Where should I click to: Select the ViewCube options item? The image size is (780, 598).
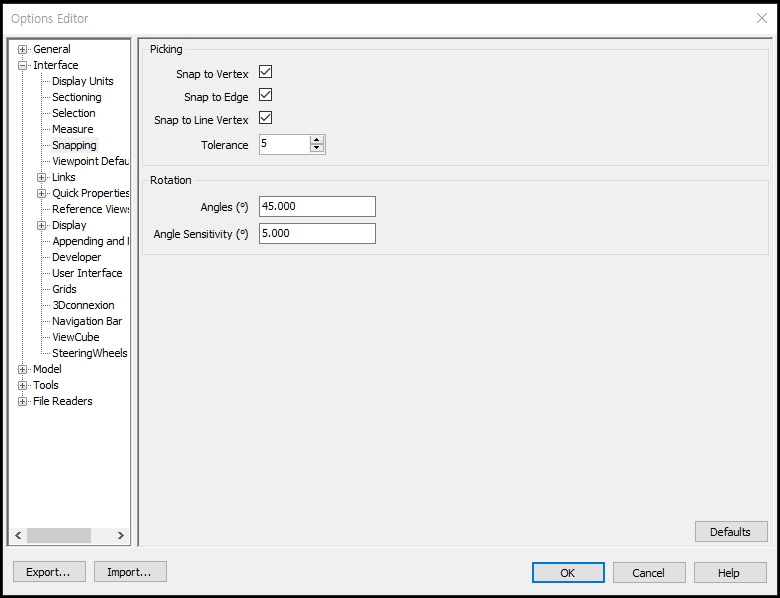[x=75, y=337]
